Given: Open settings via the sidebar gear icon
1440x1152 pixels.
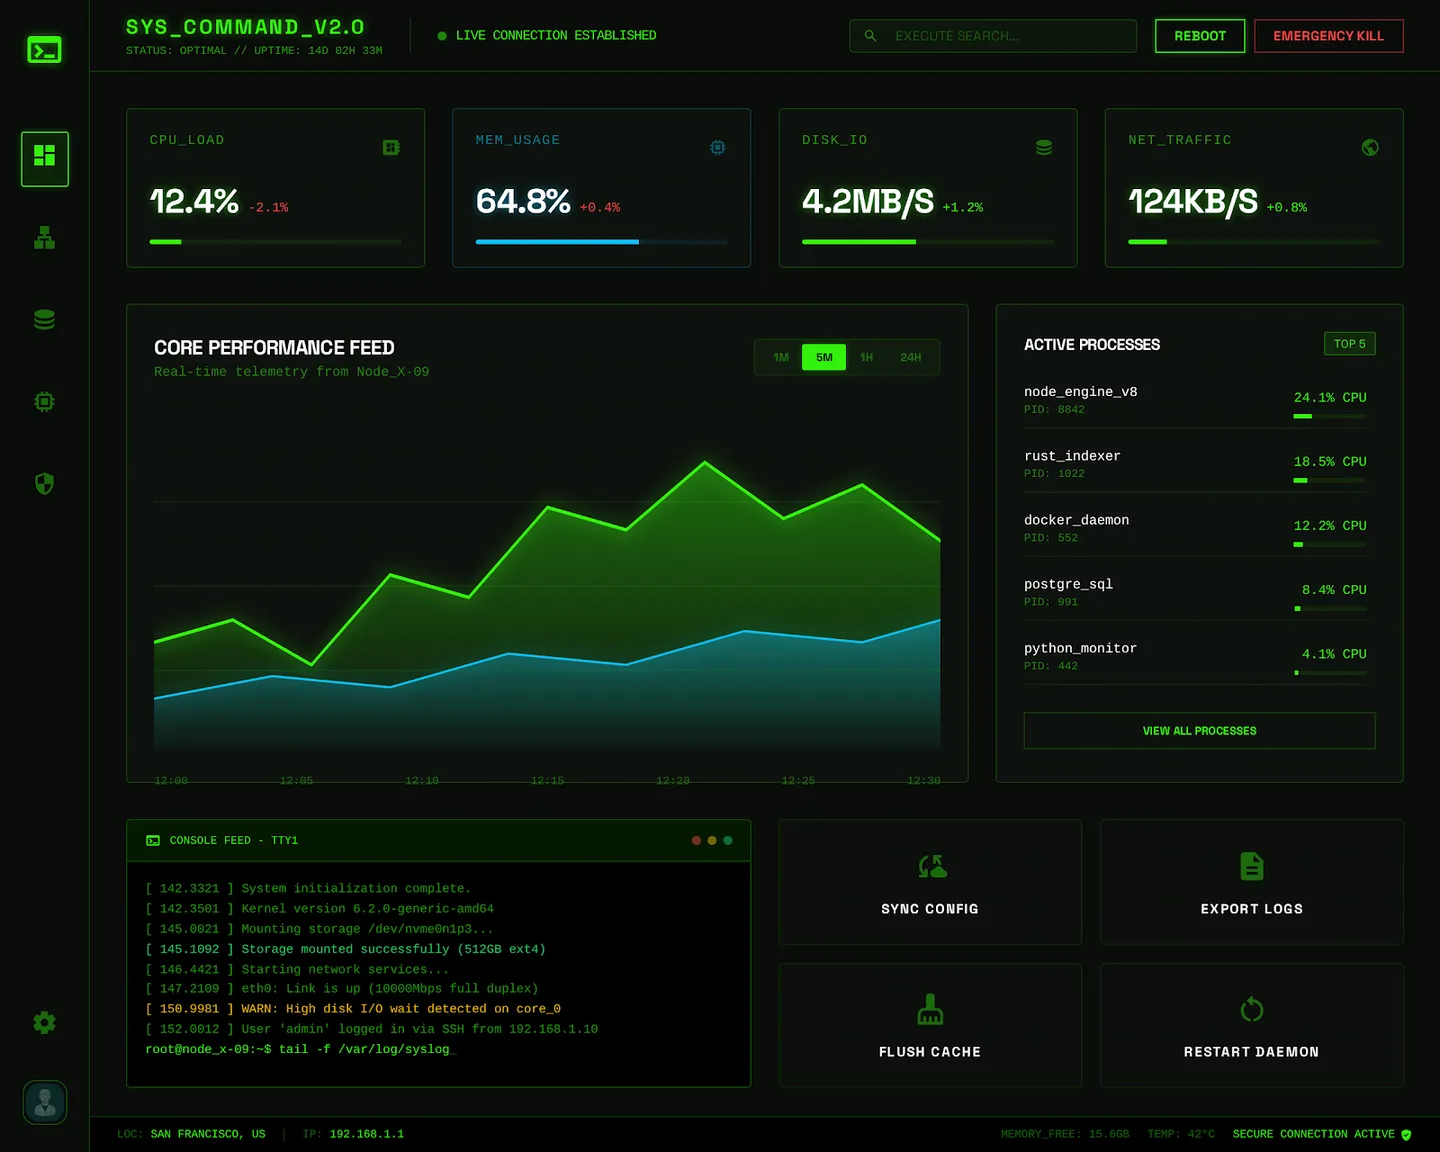Looking at the screenshot, I should (x=45, y=1023).
